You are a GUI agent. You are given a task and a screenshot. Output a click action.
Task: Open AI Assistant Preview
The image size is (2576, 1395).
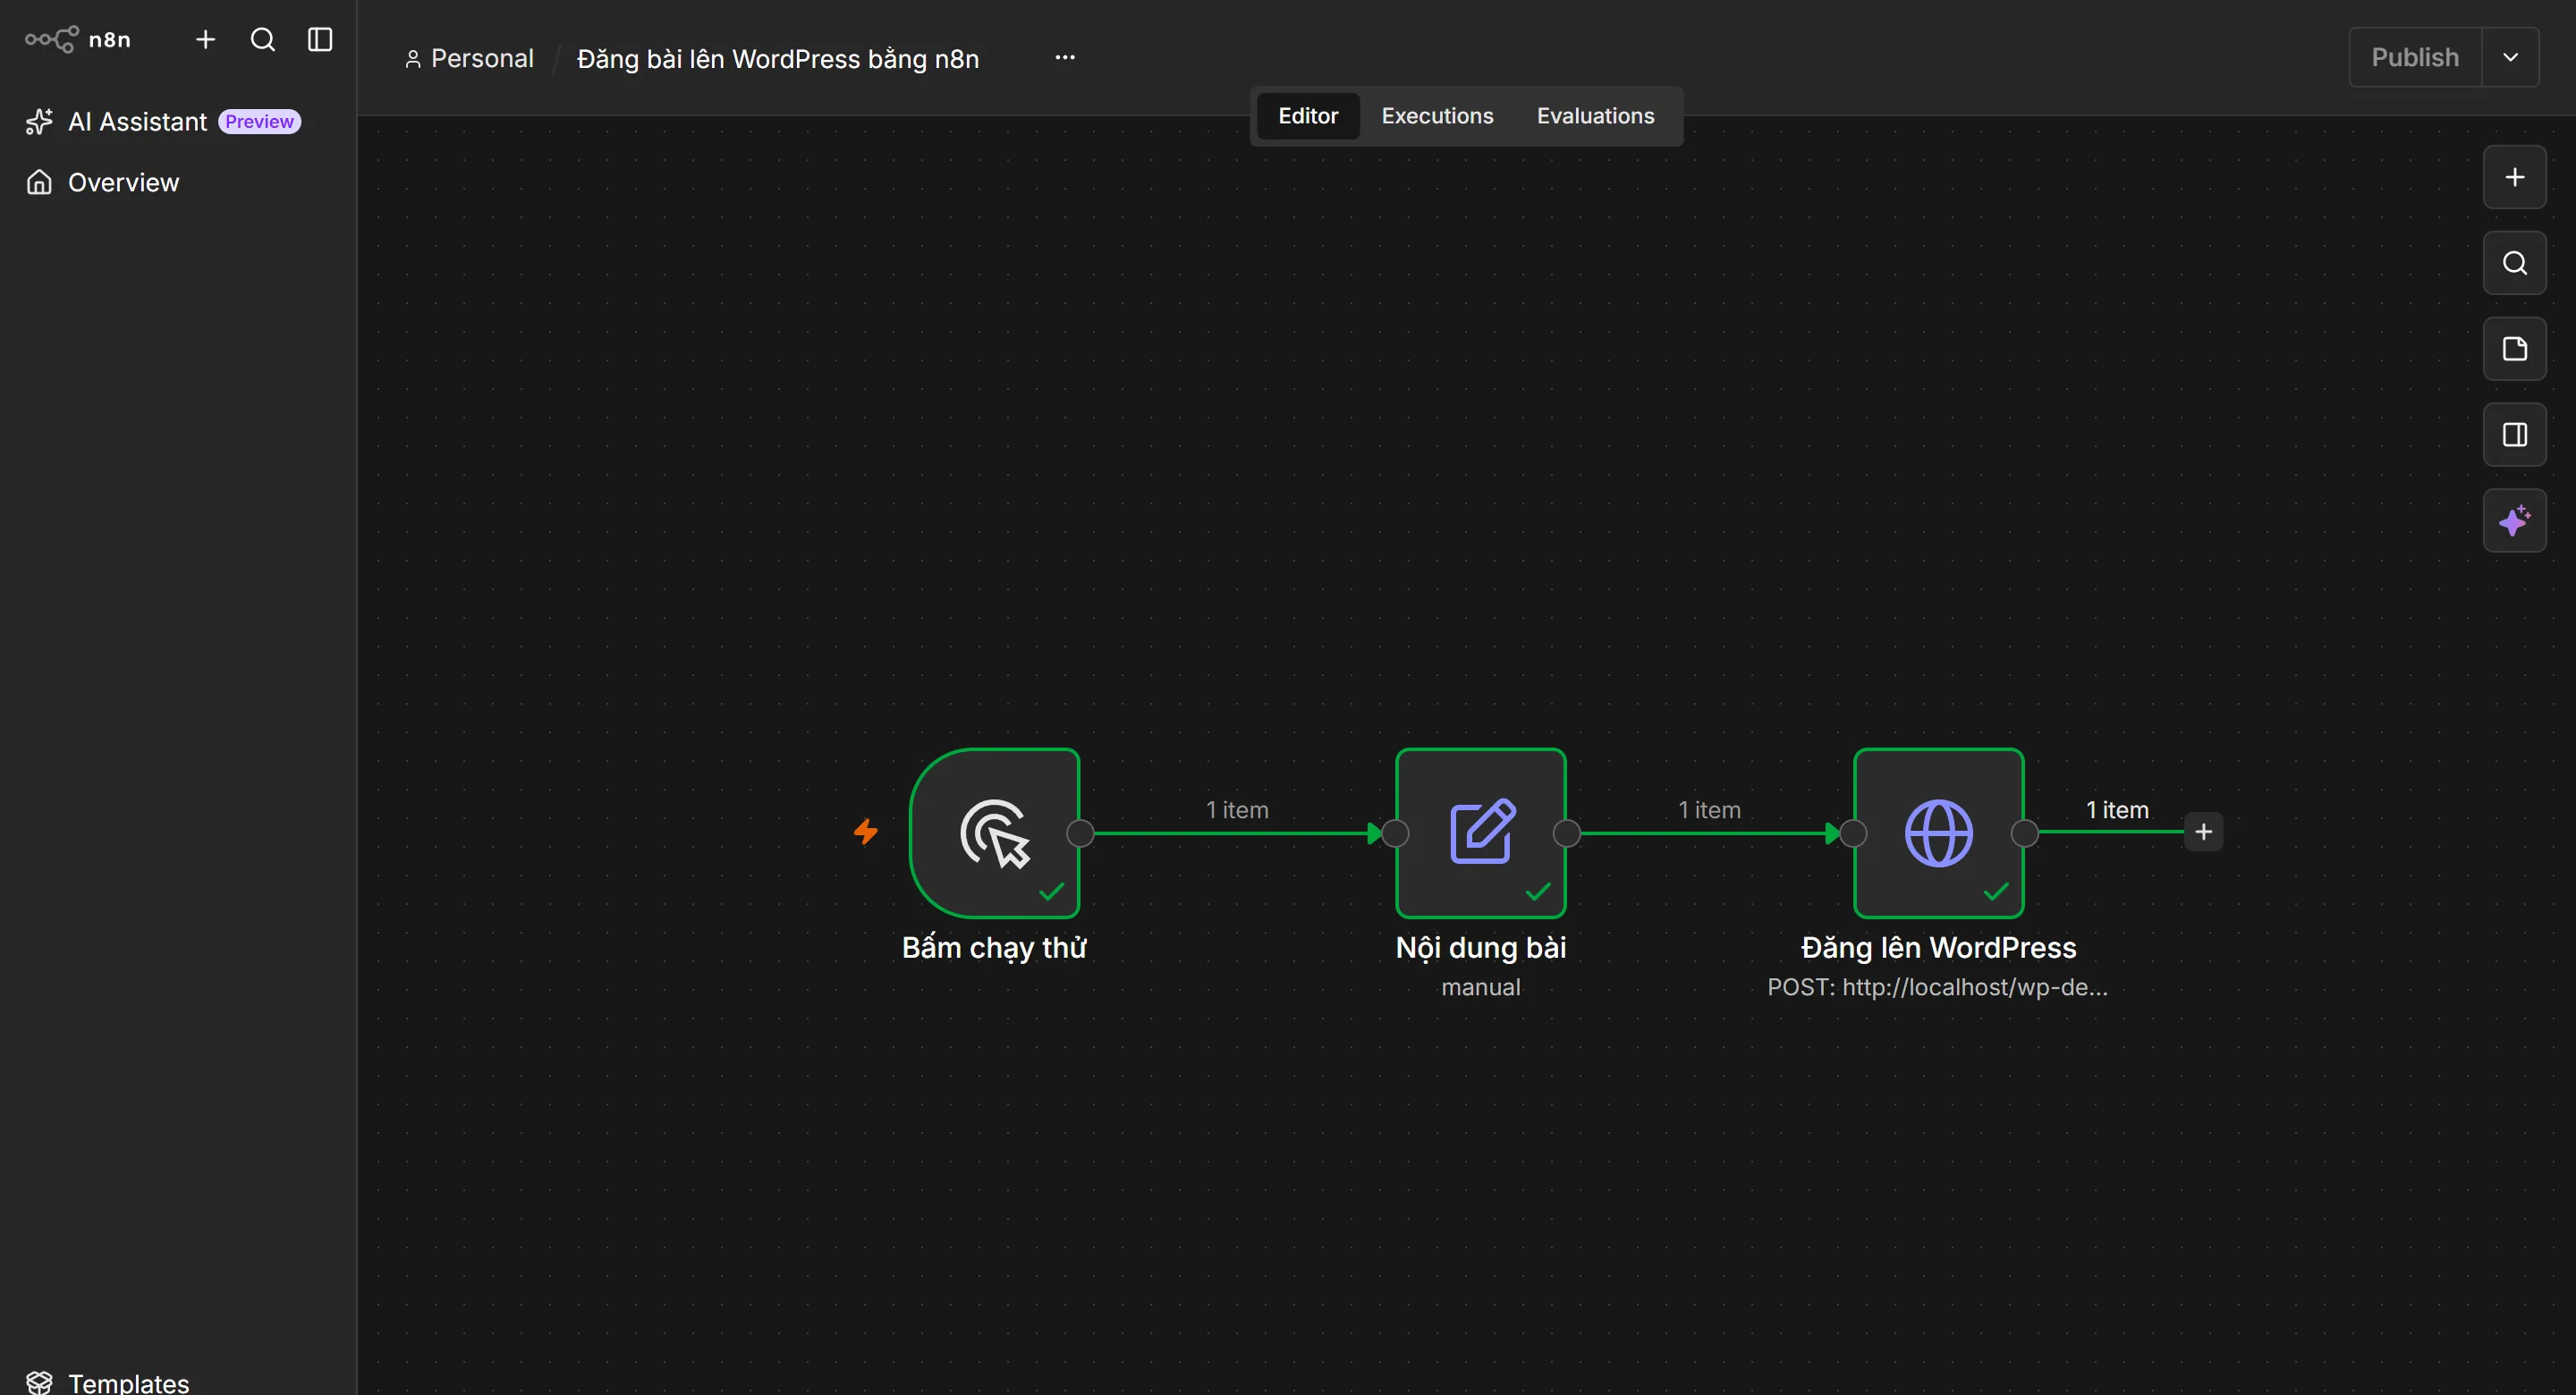click(163, 122)
